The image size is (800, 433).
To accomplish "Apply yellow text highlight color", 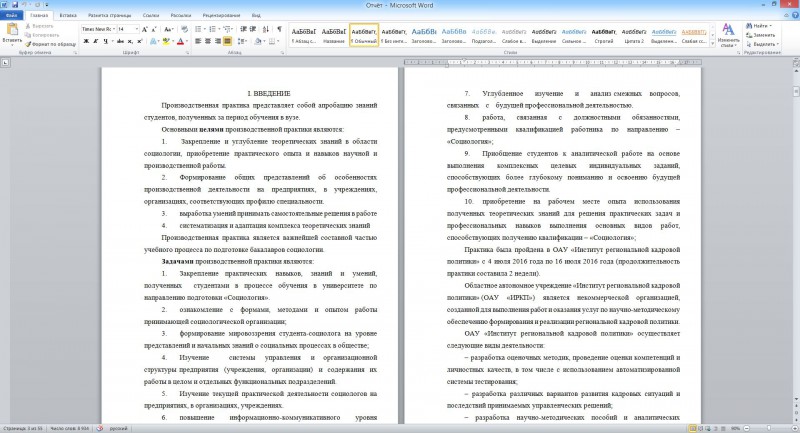I will pos(166,41).
